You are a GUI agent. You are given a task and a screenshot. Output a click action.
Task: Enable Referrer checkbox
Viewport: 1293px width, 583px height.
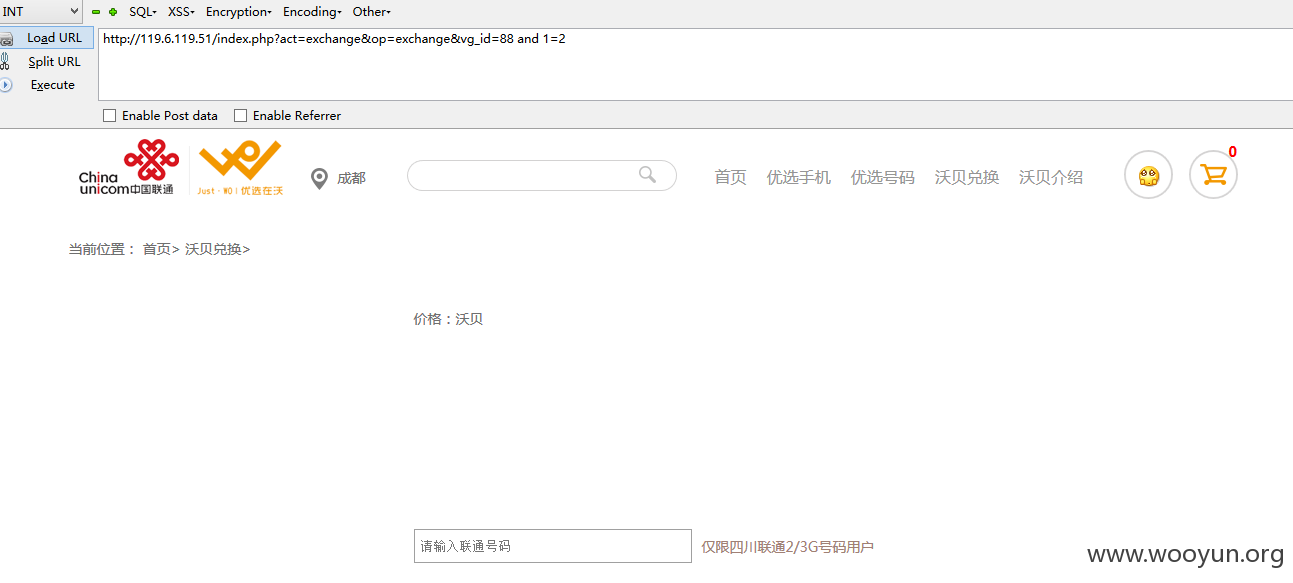240,116
